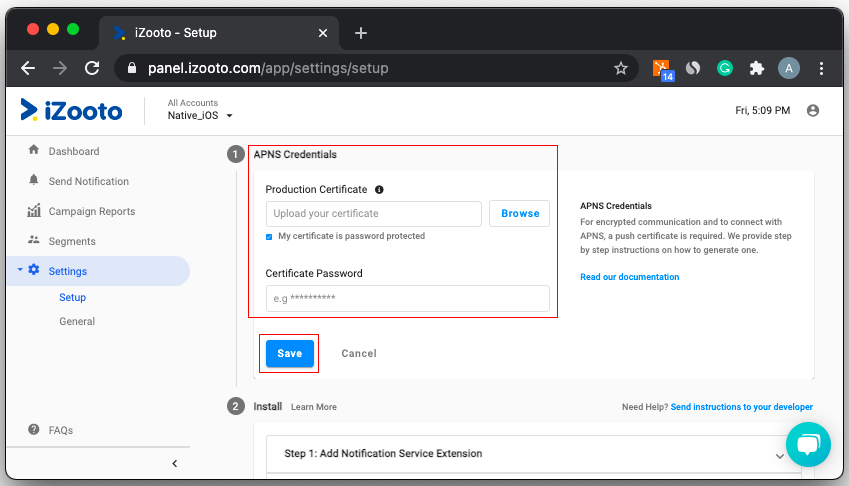Open FAQs from the sidebar
The width and height of the screenshot is (849, 486).
click(61, 430)
